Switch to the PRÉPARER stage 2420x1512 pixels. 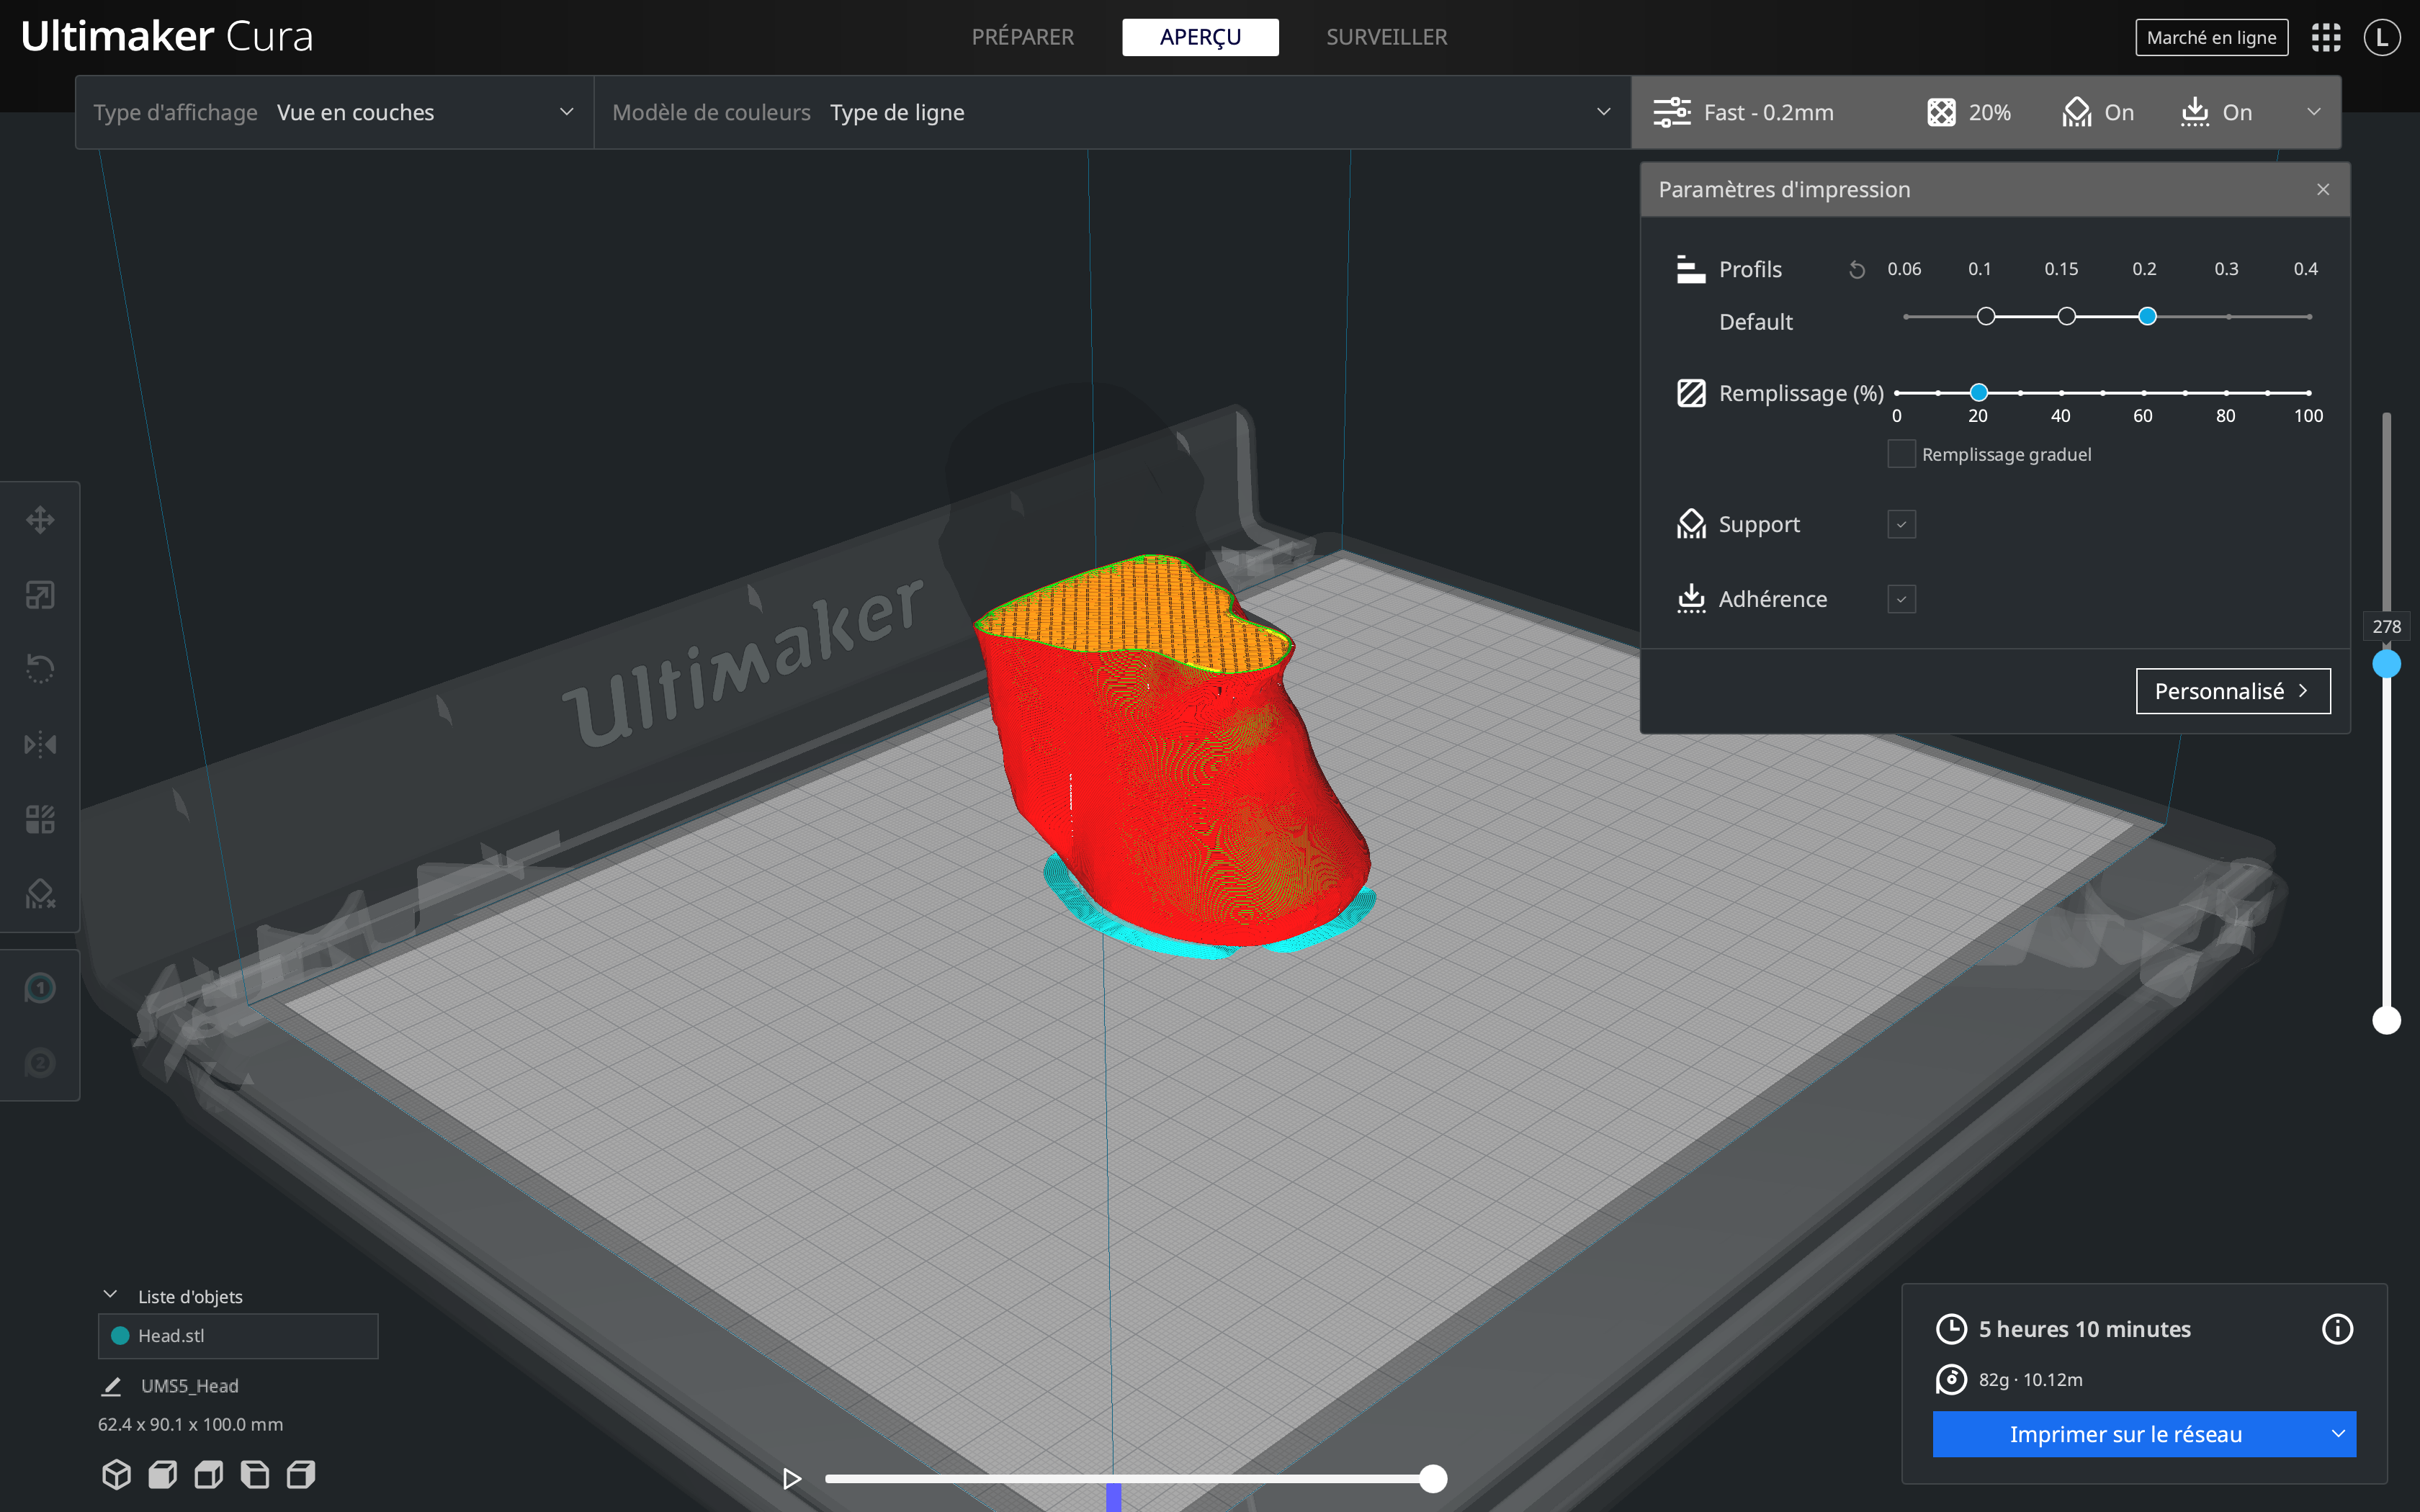[1022, 37]
